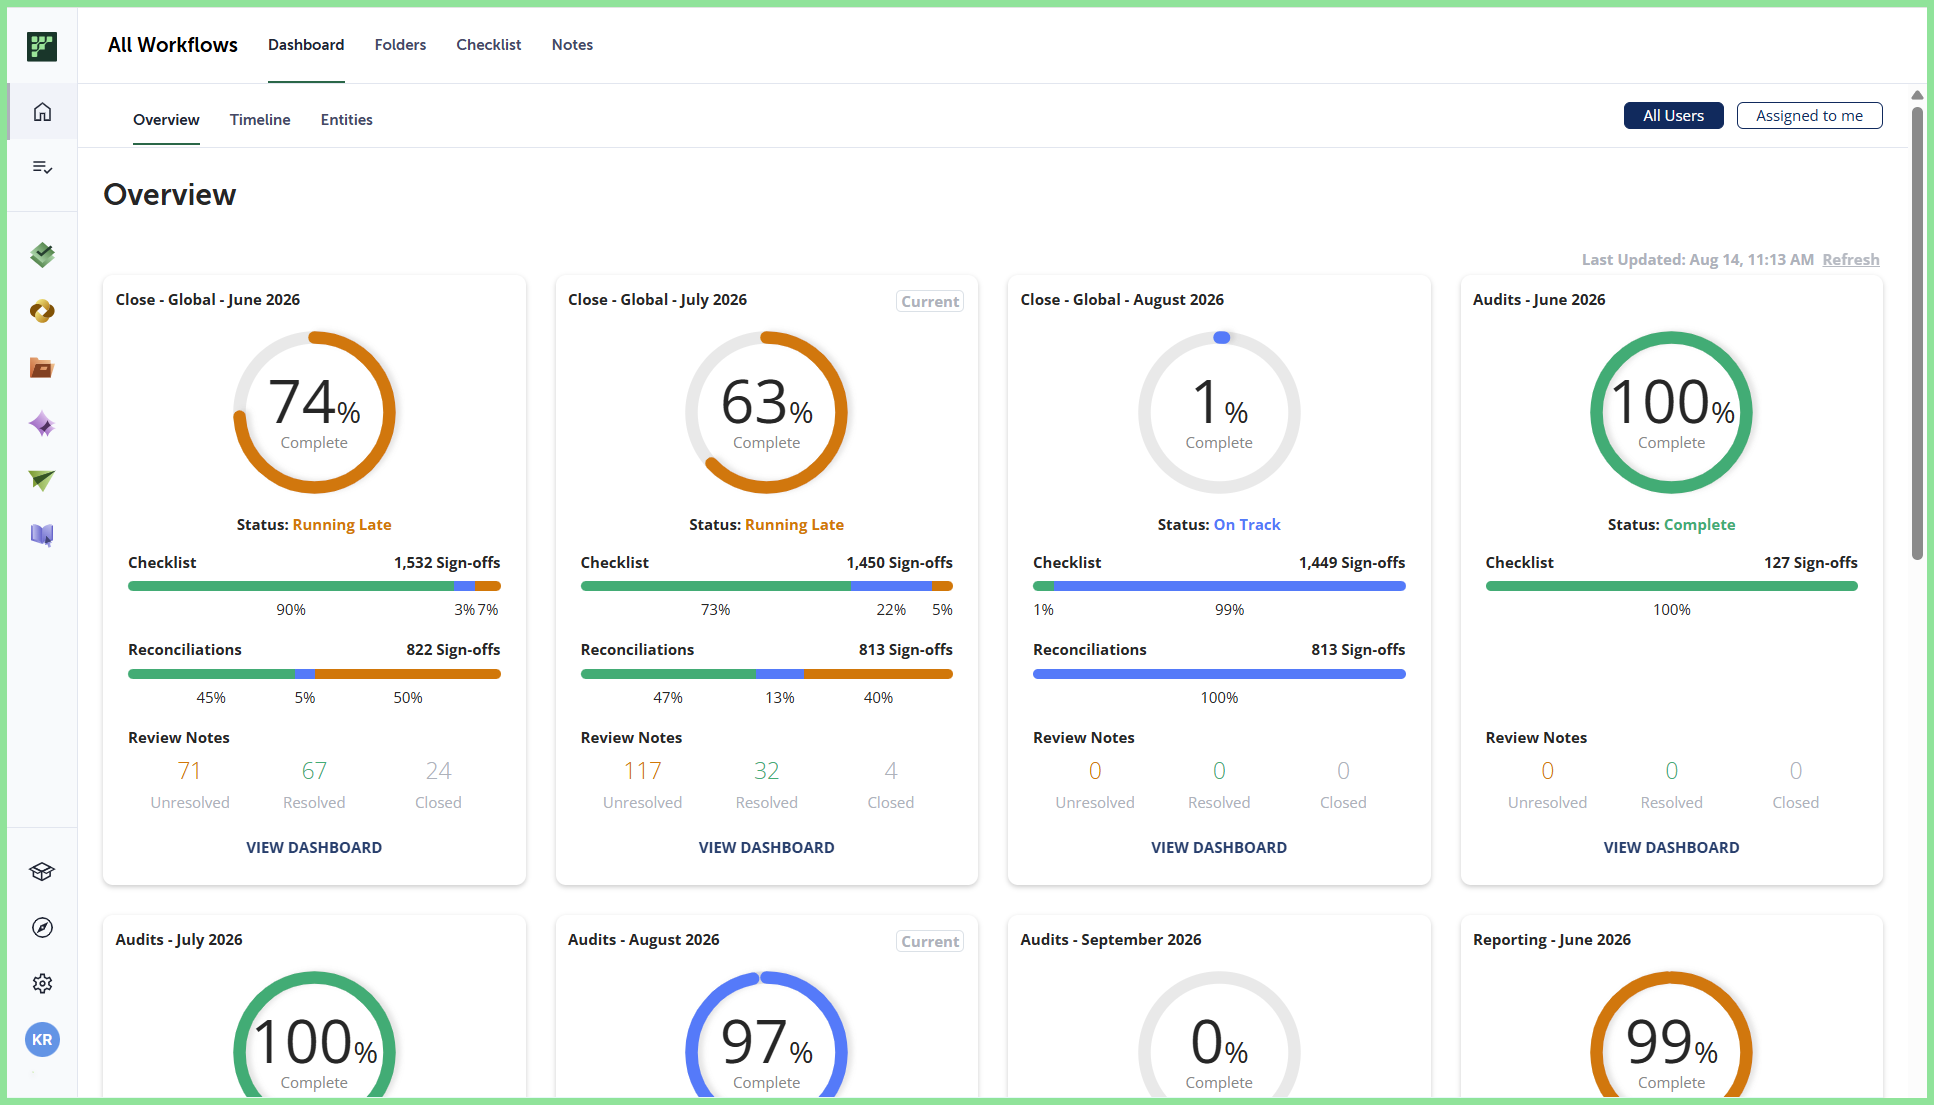
Task: Click the 4 Closed review notes count
Action: [x=891, y=771]
